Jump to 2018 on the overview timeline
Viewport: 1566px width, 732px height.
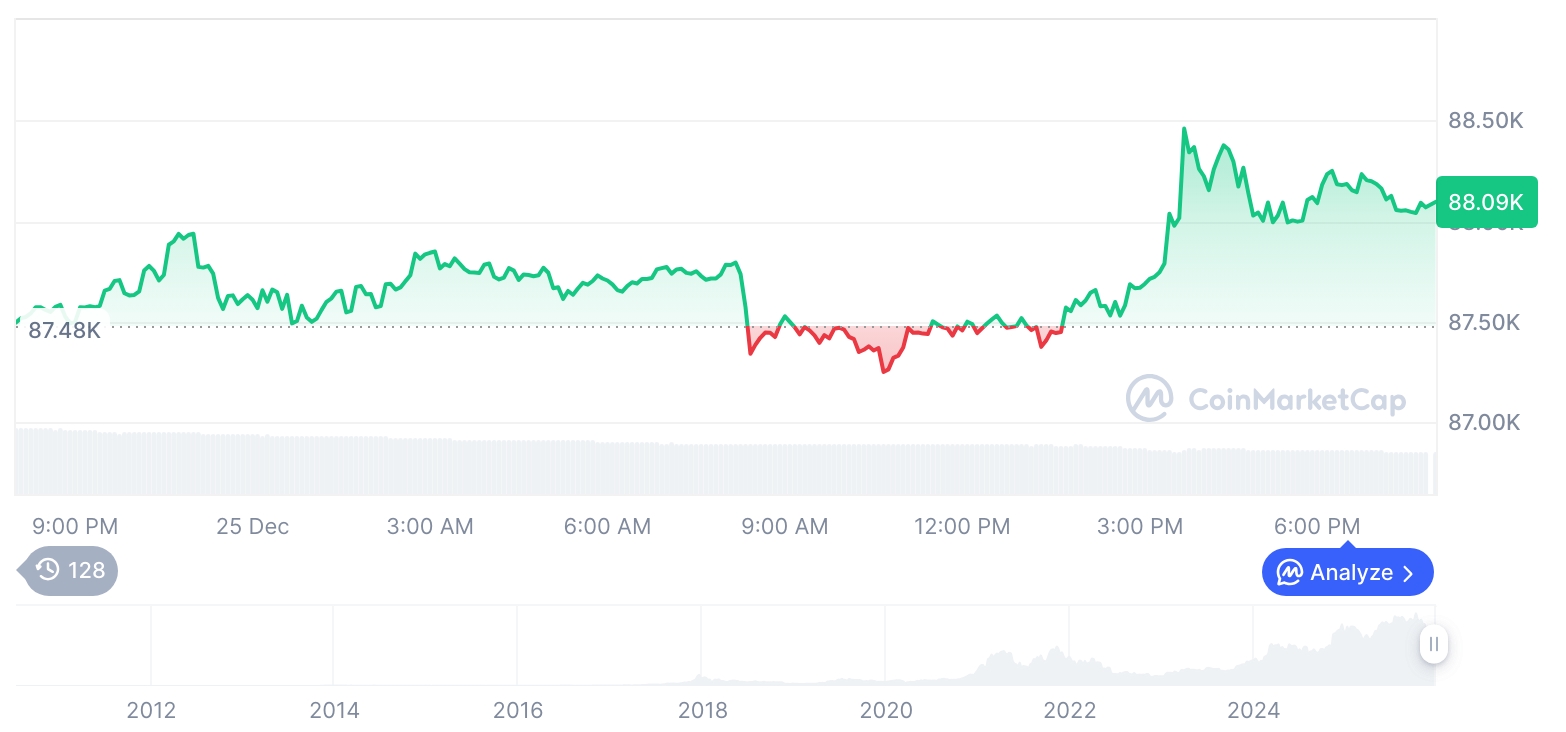coord(702,710)
